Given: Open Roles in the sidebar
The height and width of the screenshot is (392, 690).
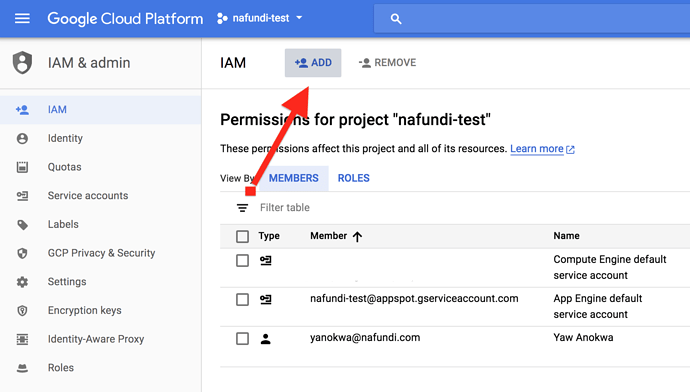Looking at the screenshot, I should [100, 368].
